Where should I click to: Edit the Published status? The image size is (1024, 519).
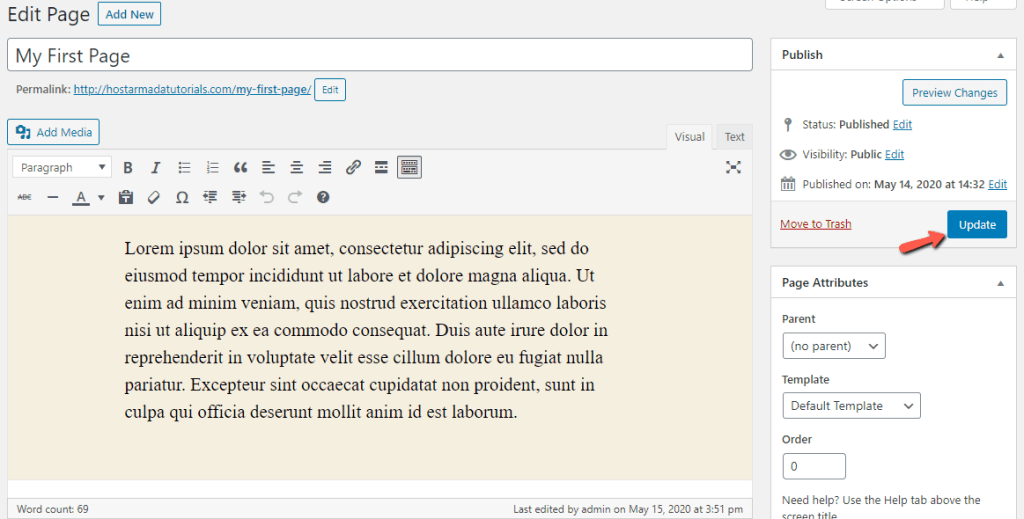pyautogui.click(x=902, y=124)
